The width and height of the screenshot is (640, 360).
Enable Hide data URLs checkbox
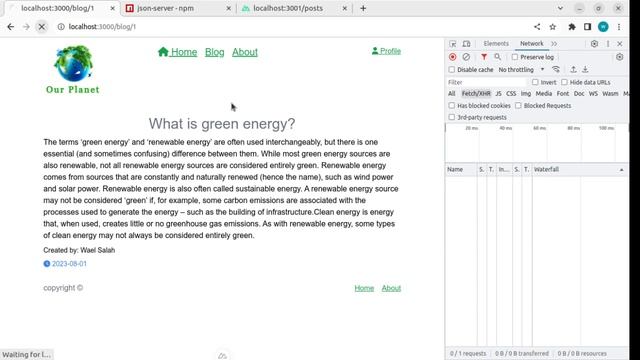coord(564,82)
